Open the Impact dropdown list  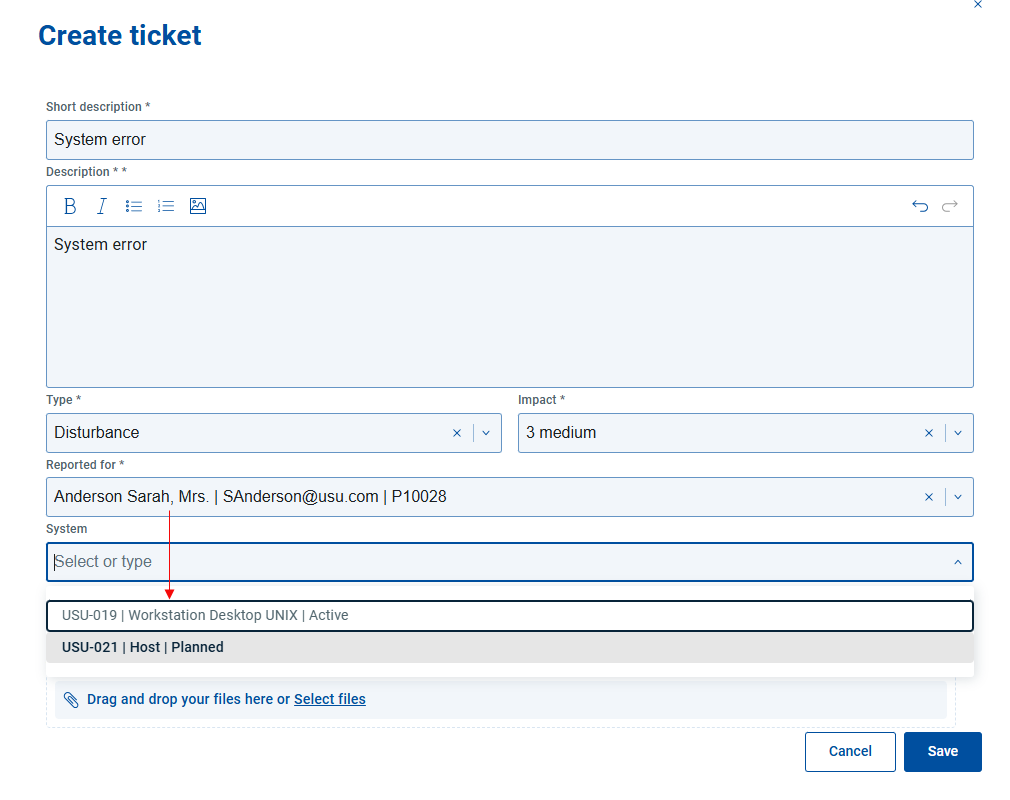click(958, 433)
